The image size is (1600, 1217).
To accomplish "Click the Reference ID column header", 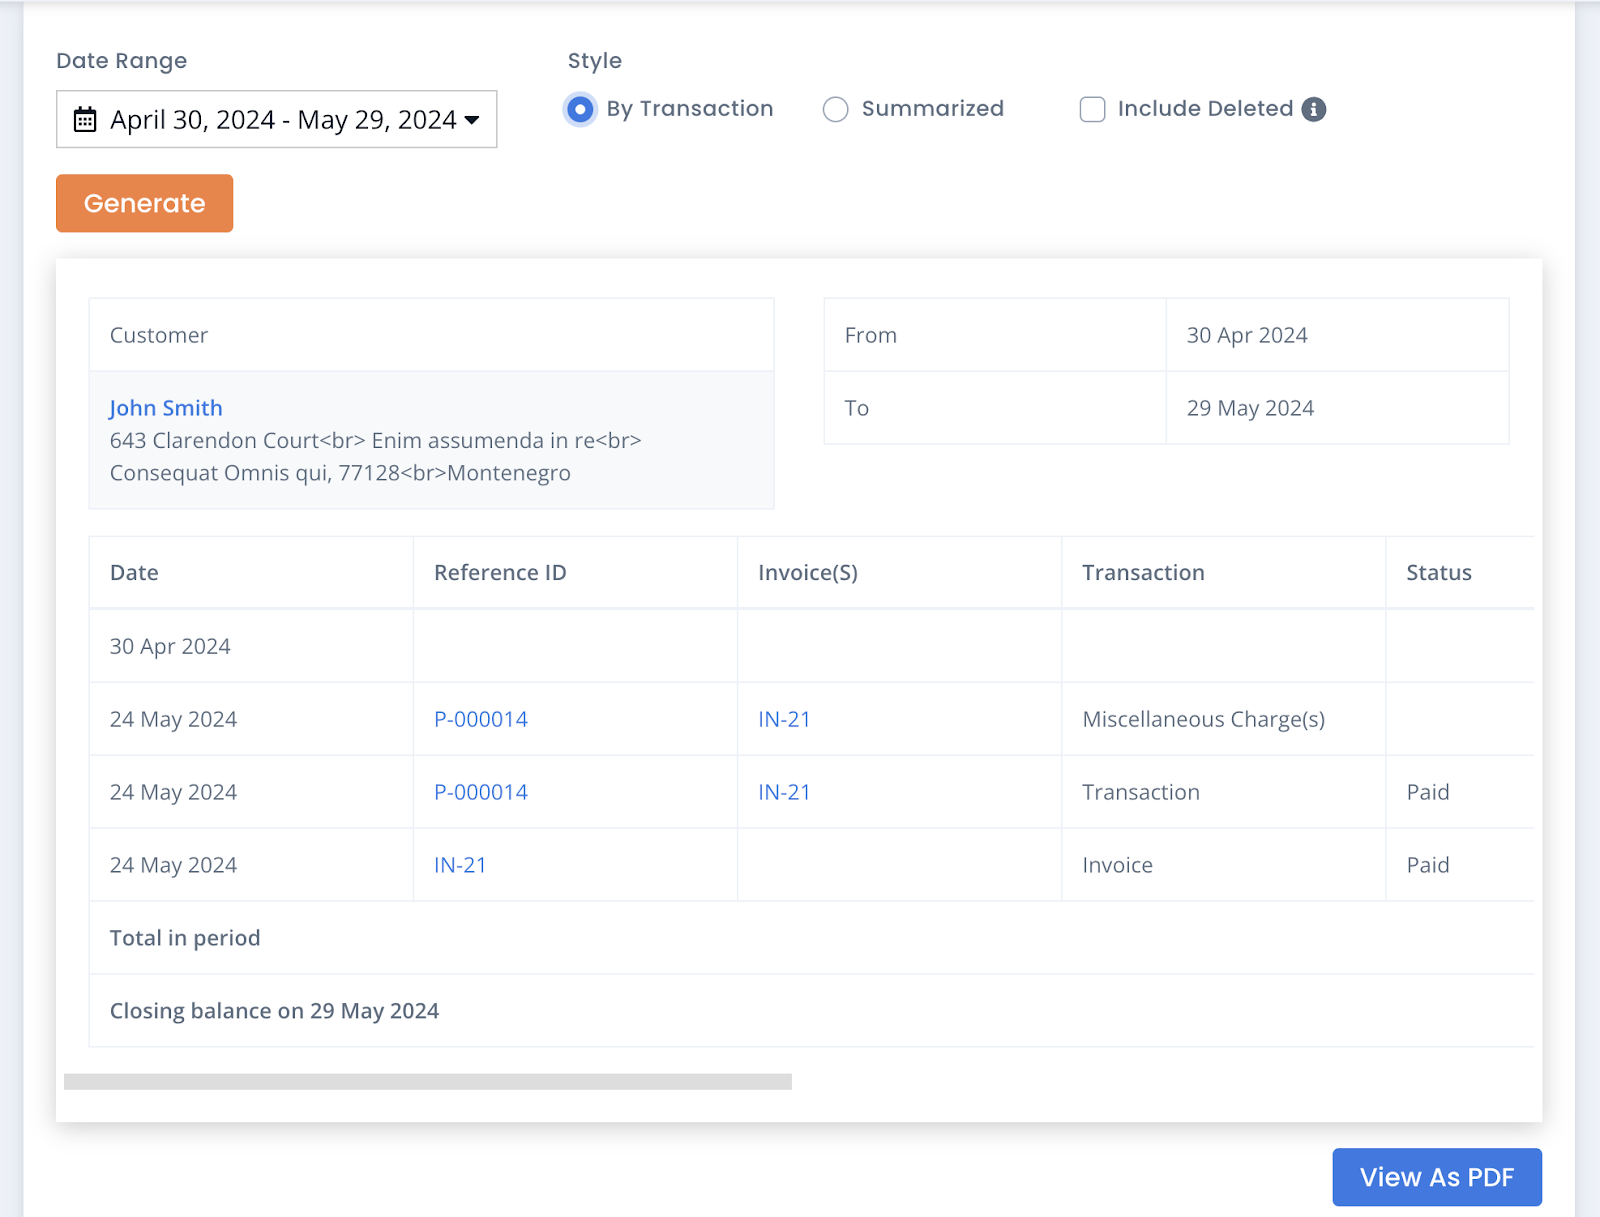I will pyautogui.click(x=575, y=573).
